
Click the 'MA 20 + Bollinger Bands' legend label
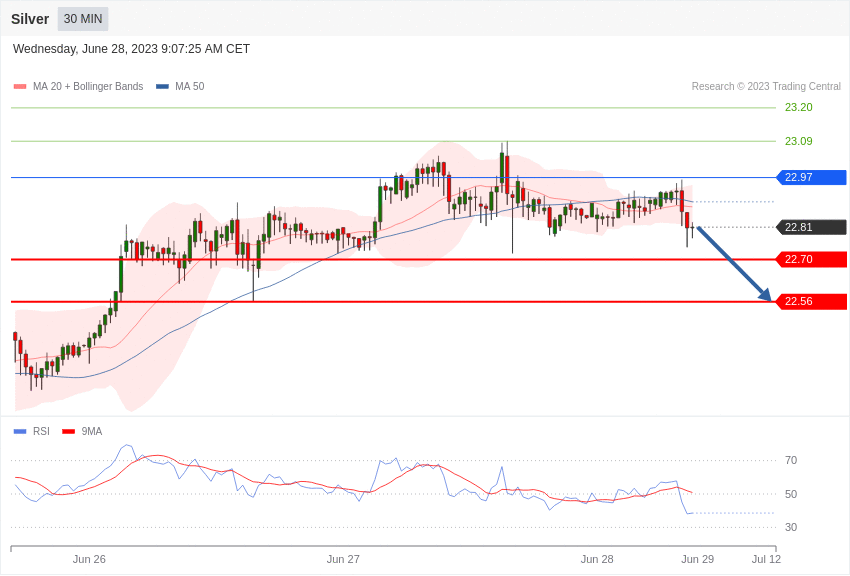pos(88,86)
